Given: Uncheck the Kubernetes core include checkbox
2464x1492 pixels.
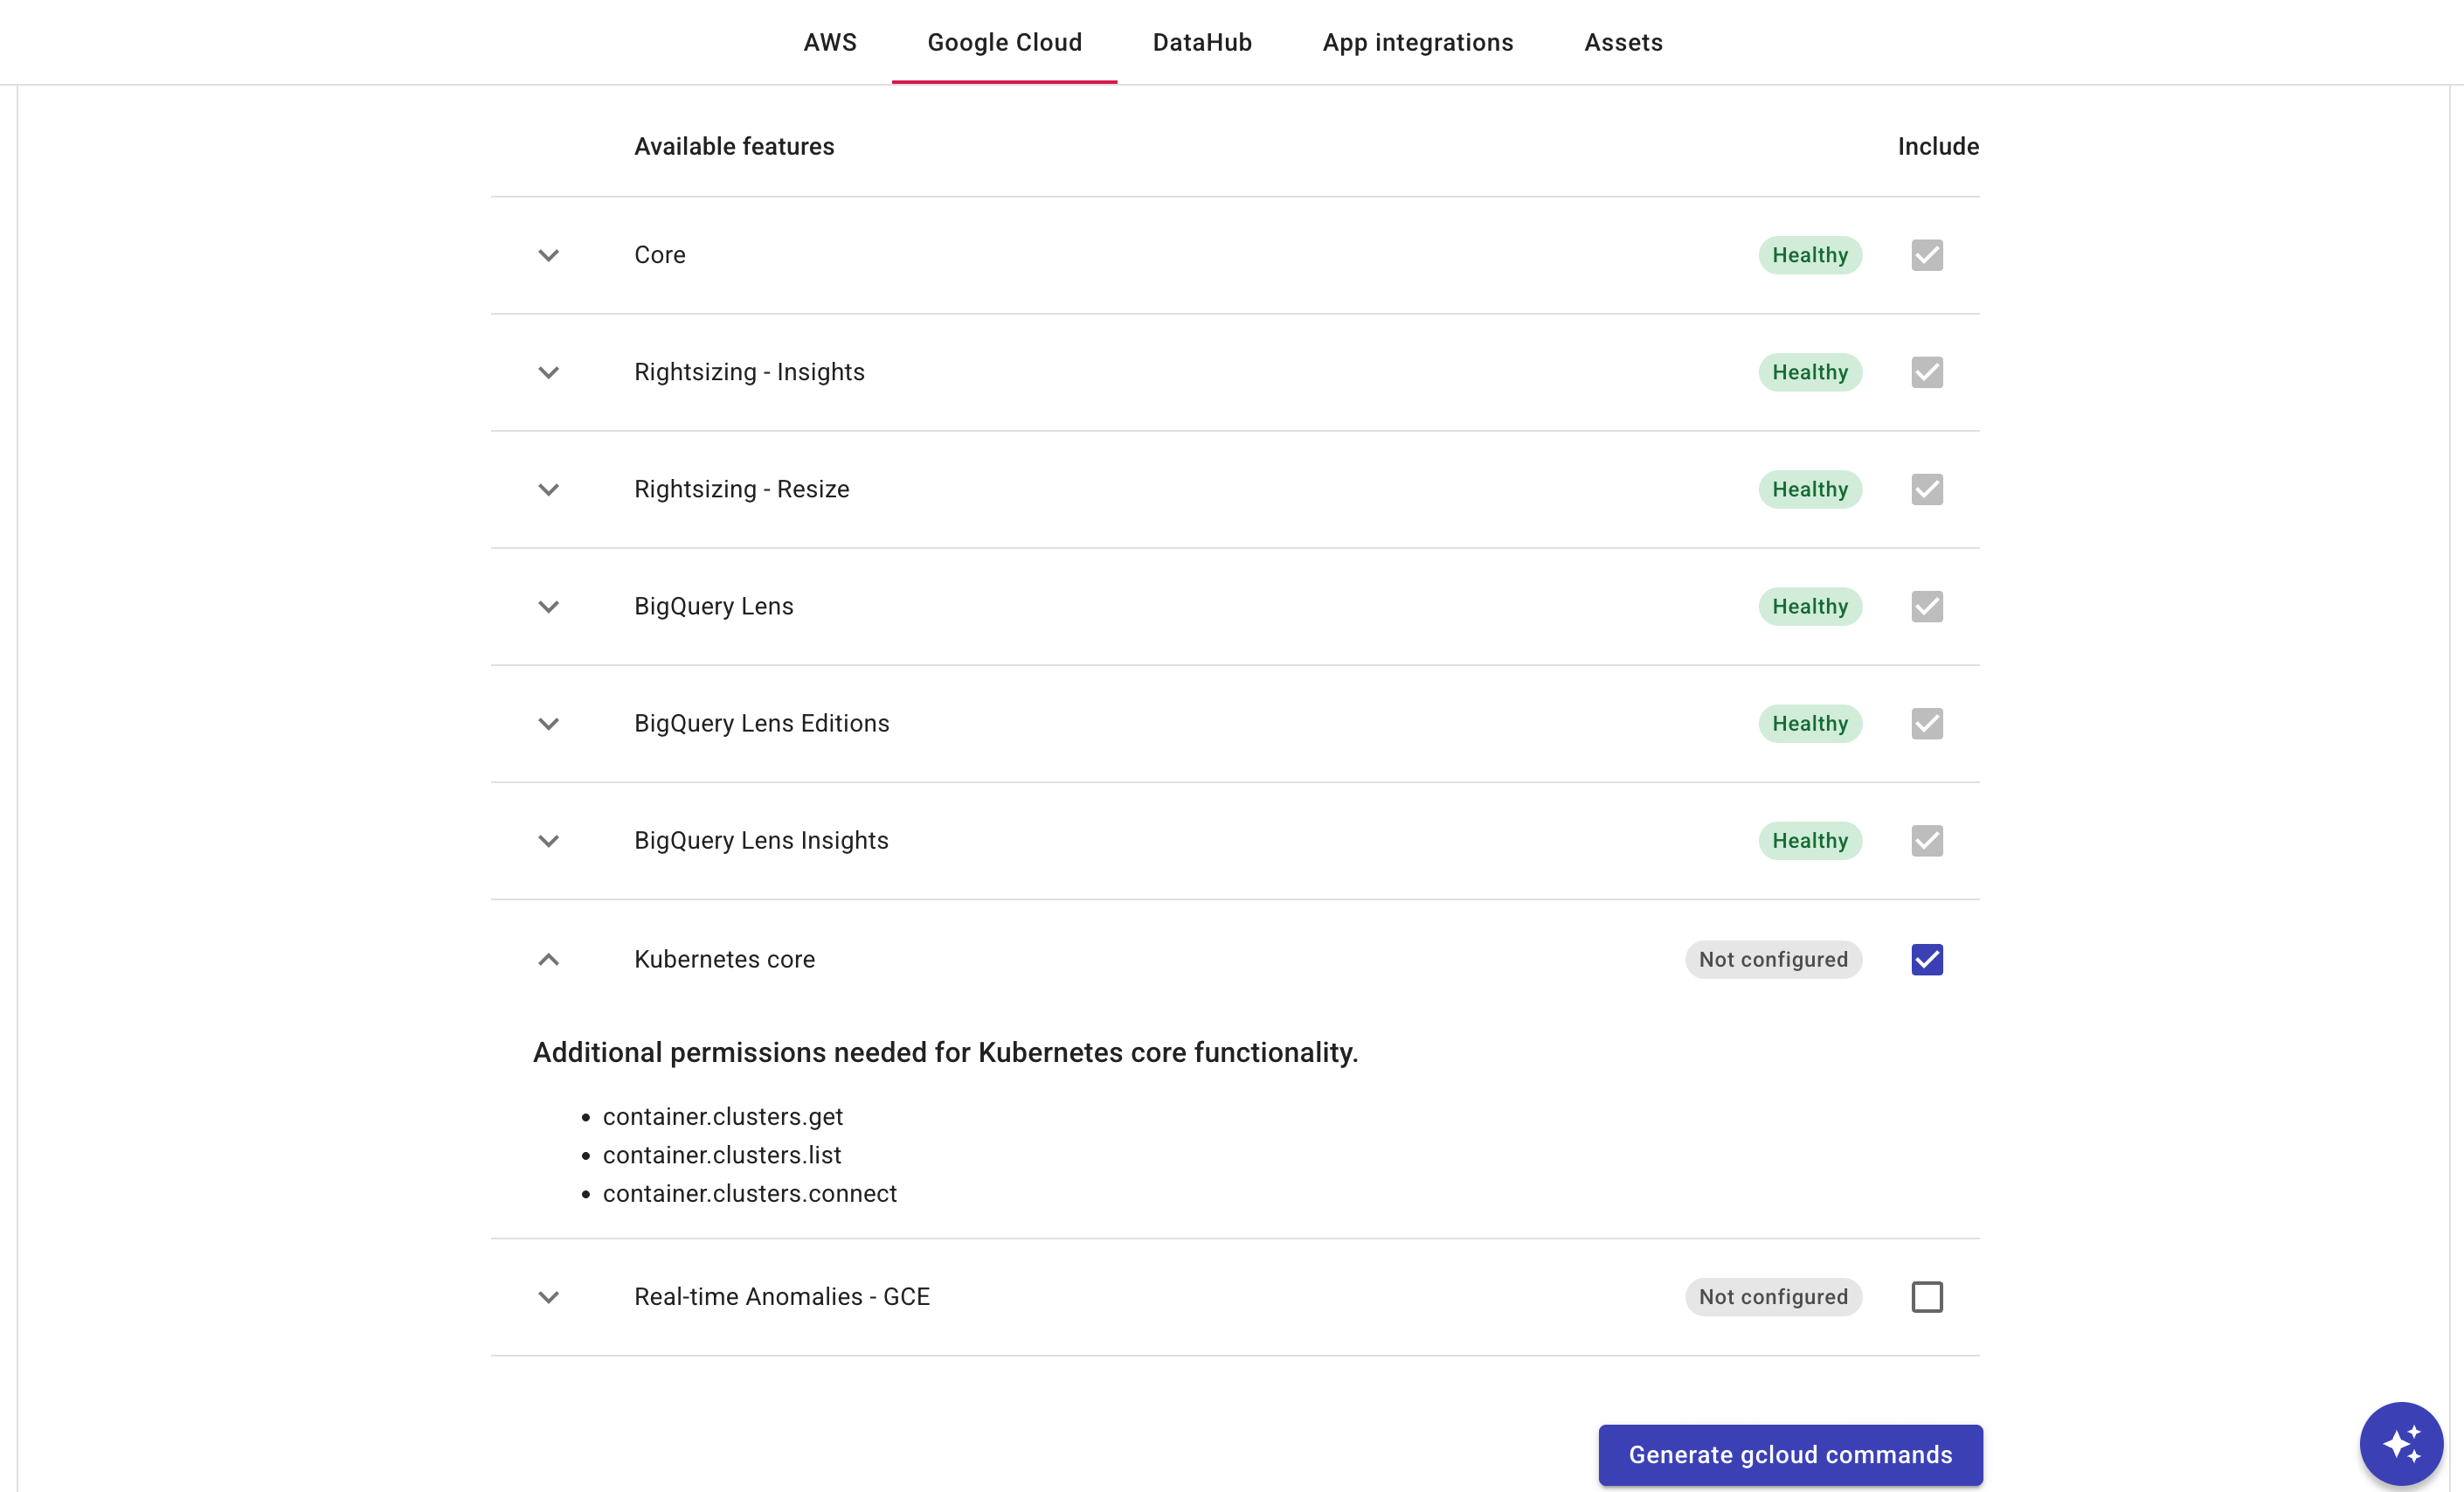Looking at the screenshot, I should pyautogui.click(x=1925, y=959).
